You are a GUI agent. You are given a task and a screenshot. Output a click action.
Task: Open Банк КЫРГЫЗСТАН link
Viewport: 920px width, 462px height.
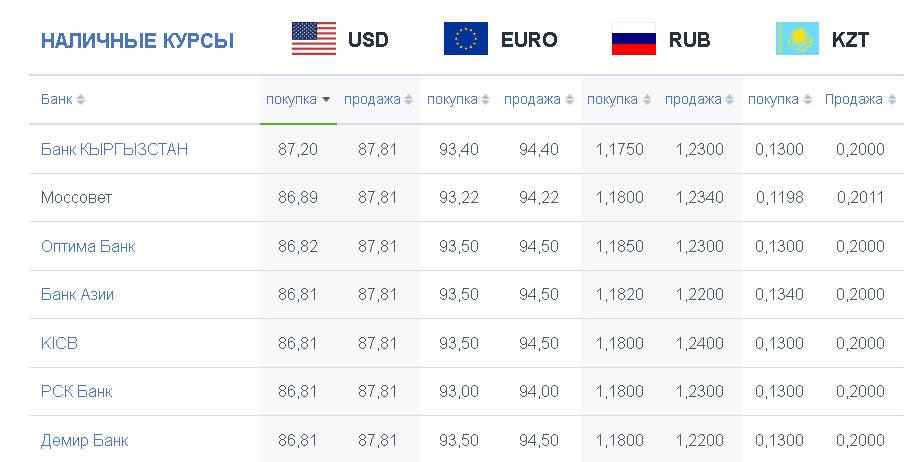tap(114, 149)
